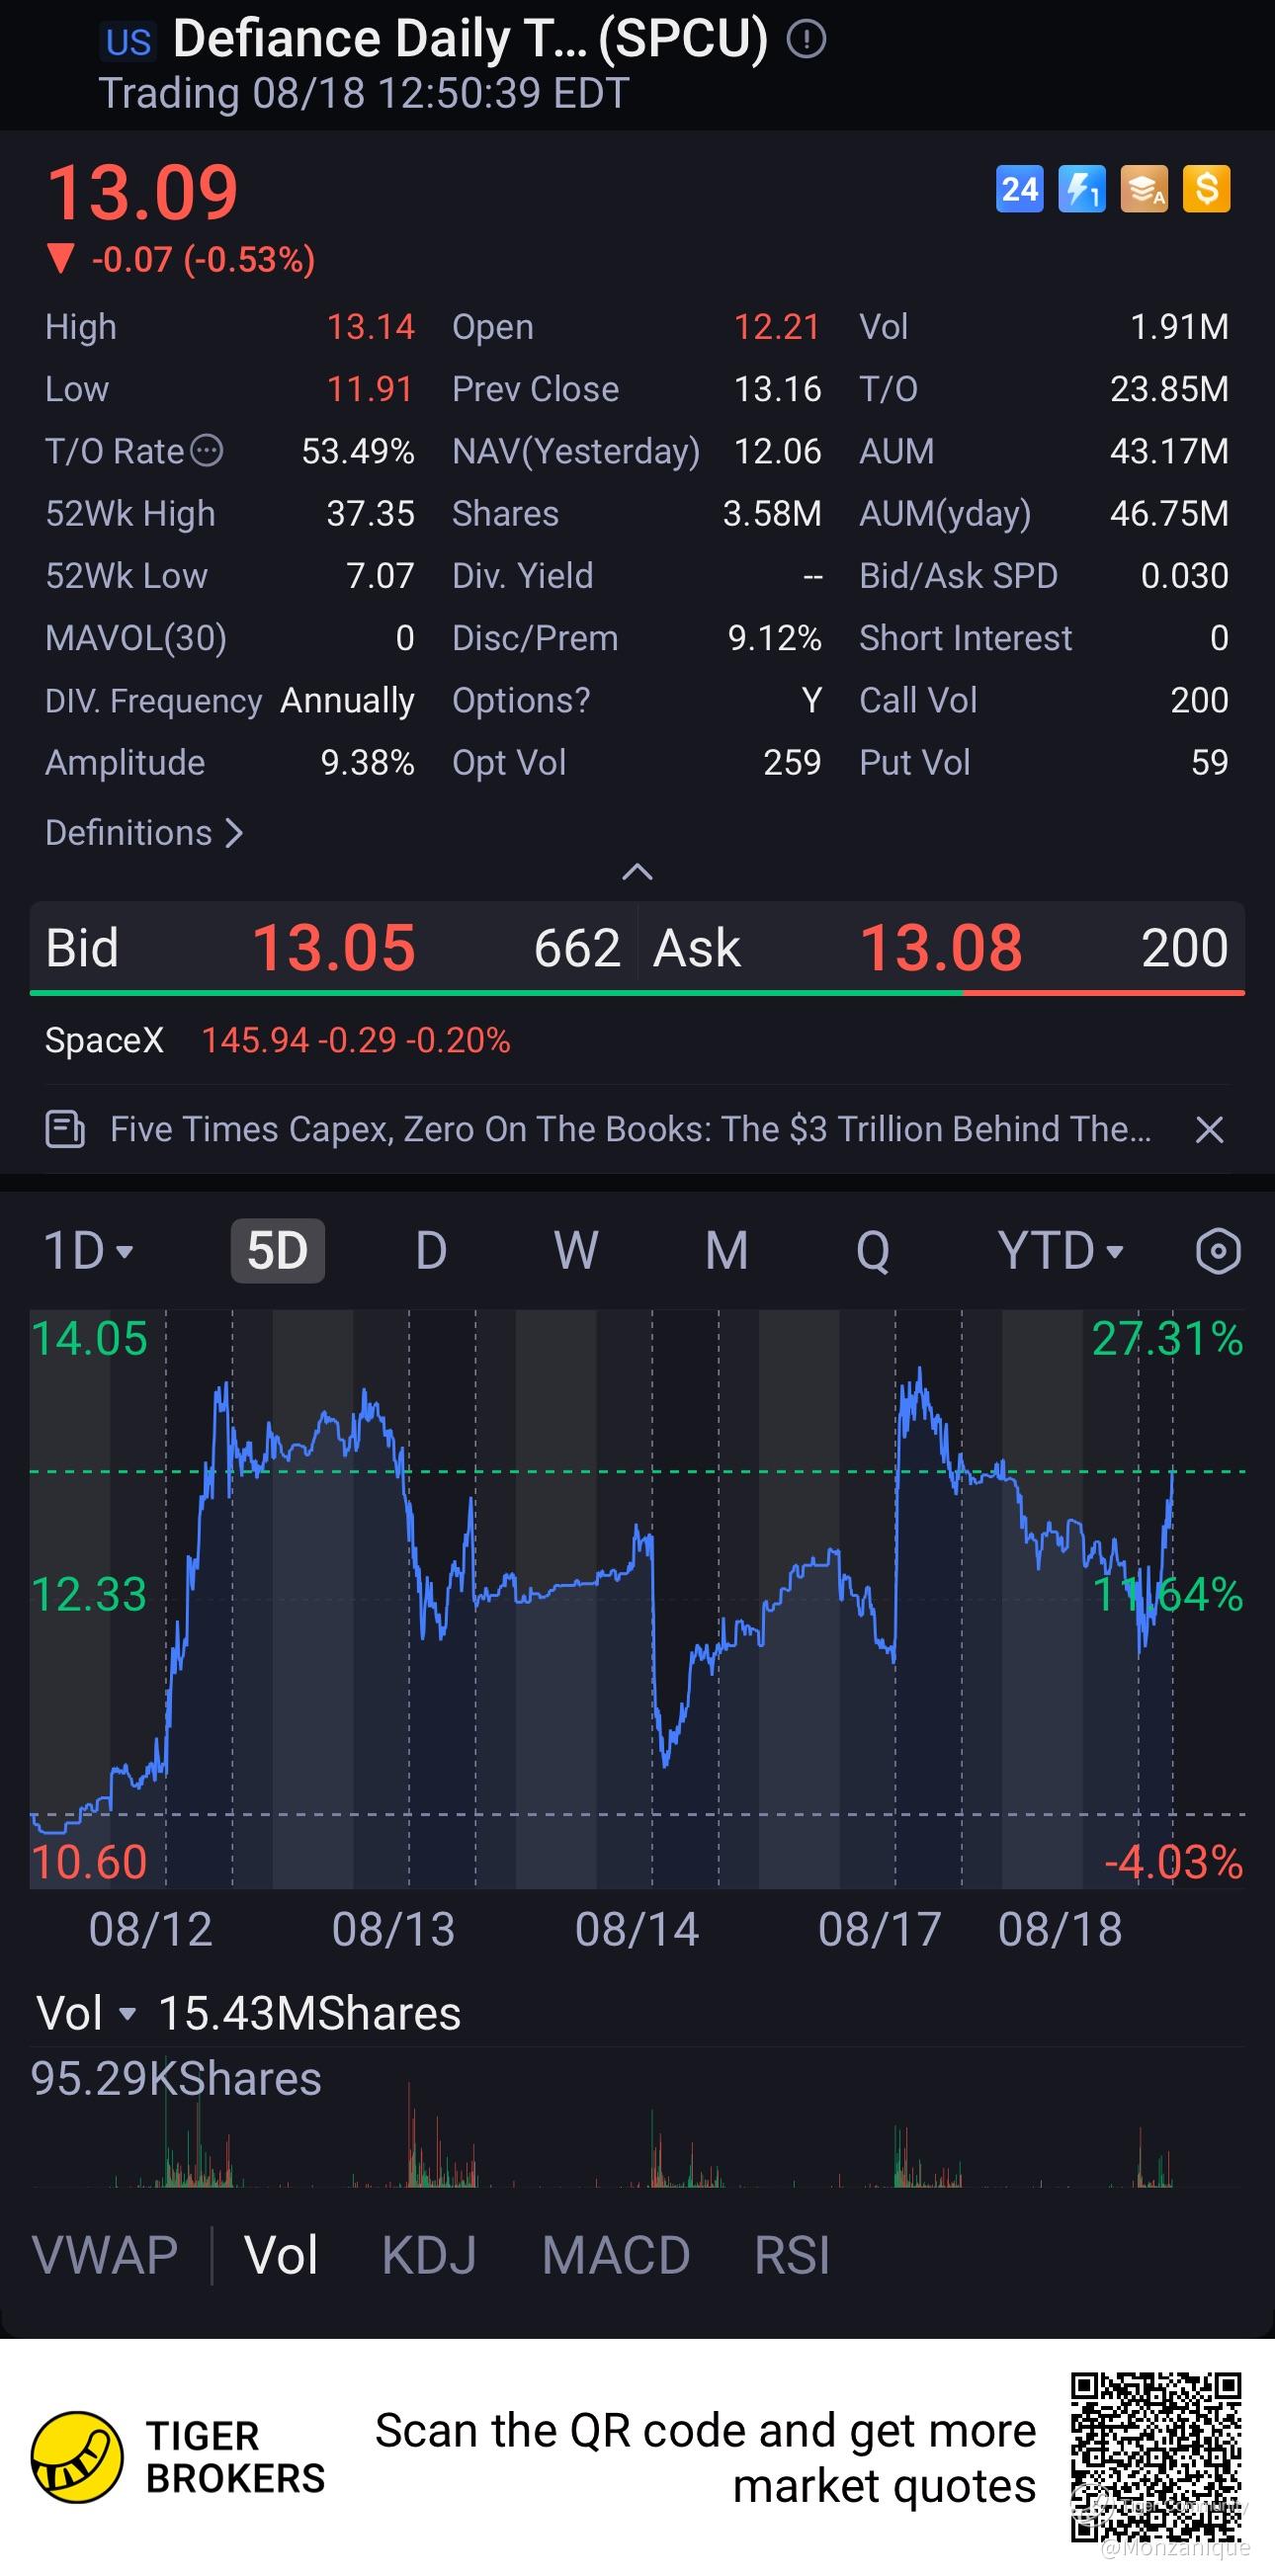Select the MACD indicator
The image size is (1275, 2576).
click(616, 2255)
